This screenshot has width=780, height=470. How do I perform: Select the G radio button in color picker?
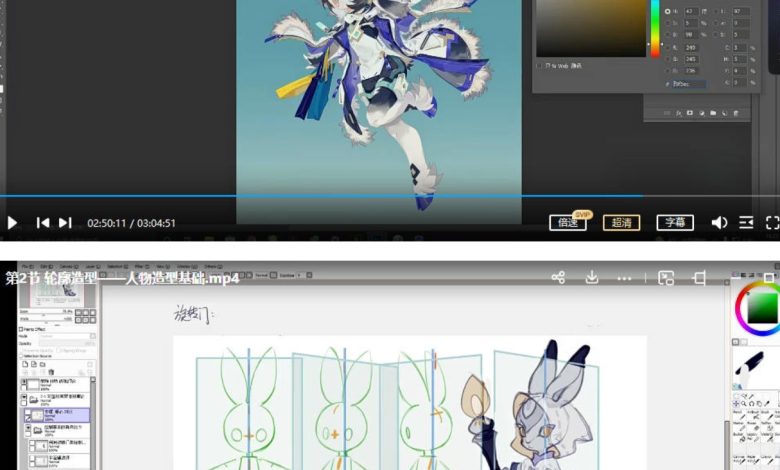668,59
